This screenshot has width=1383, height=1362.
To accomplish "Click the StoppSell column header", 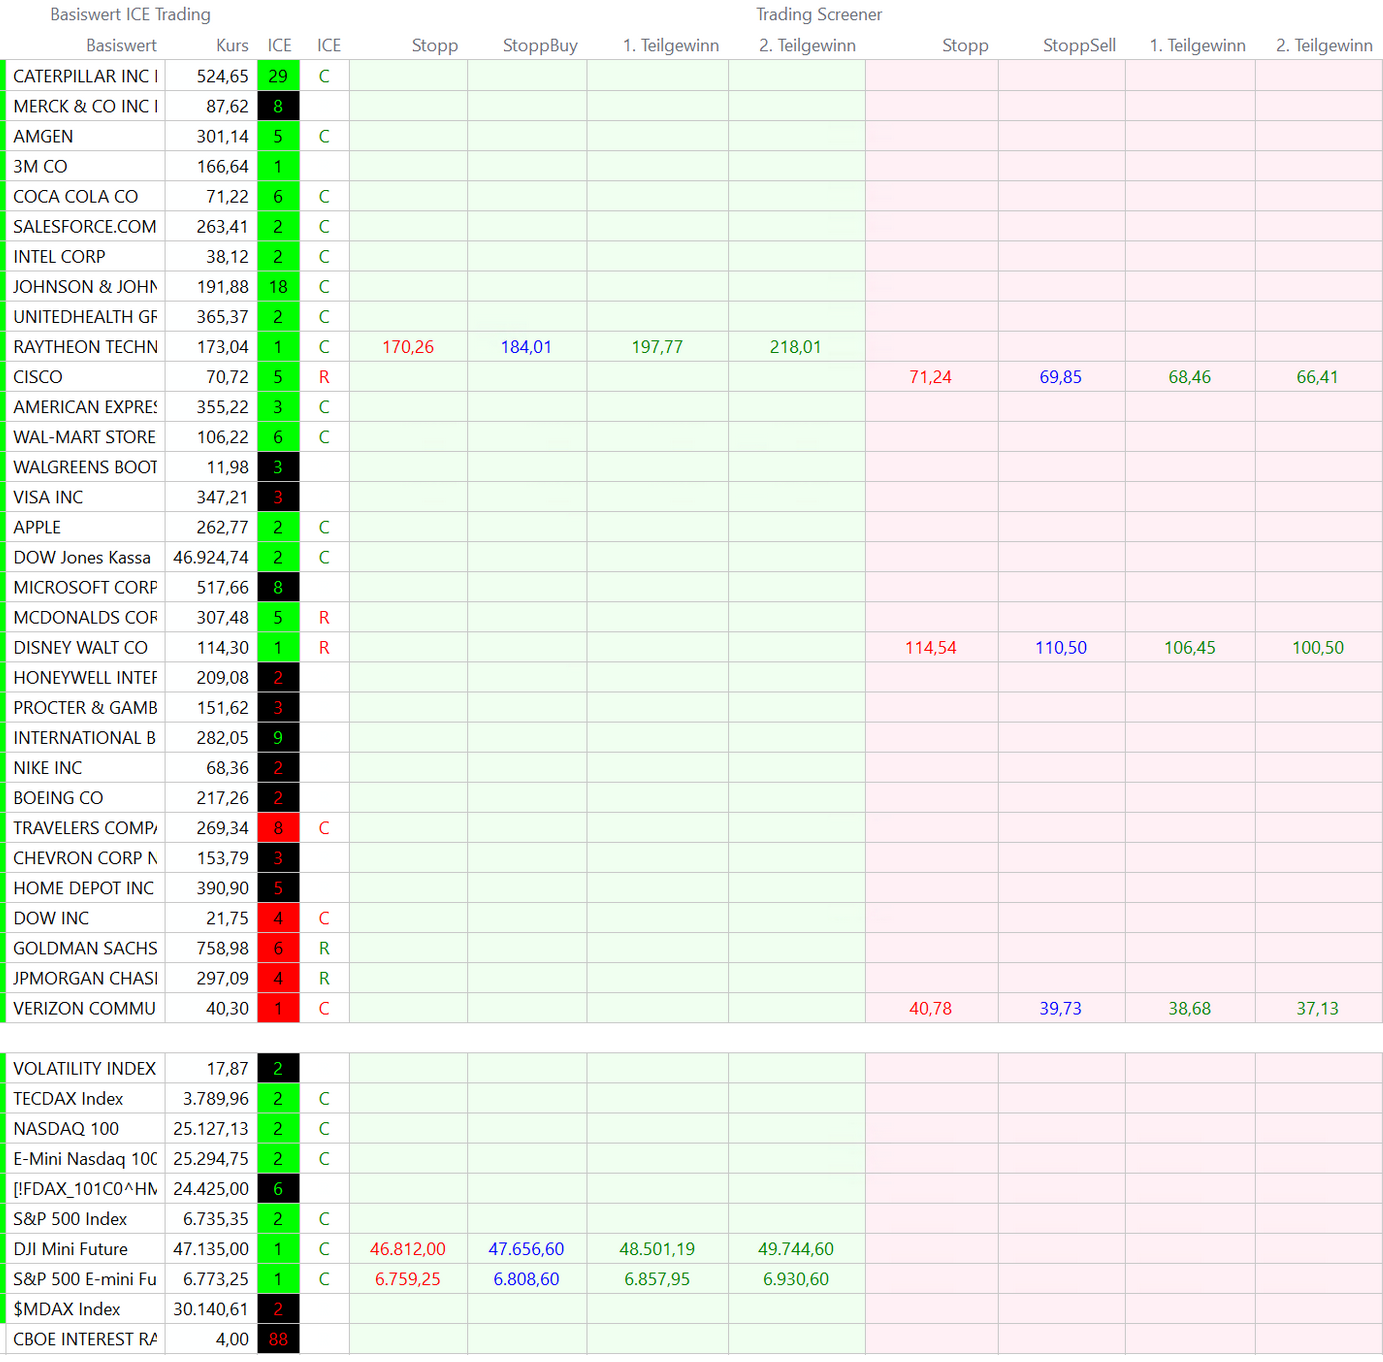I will pos(1079,45).
